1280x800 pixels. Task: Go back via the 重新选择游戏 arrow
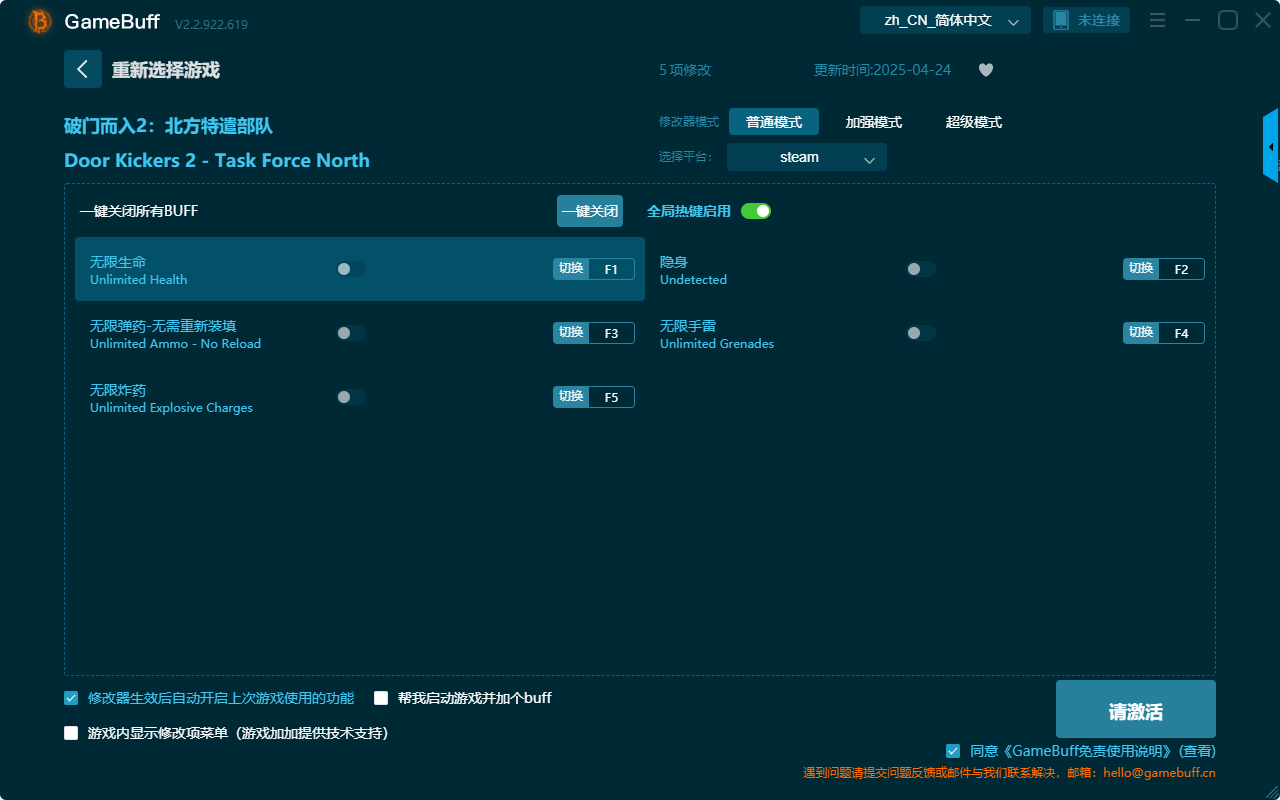(x=83, y=69)
